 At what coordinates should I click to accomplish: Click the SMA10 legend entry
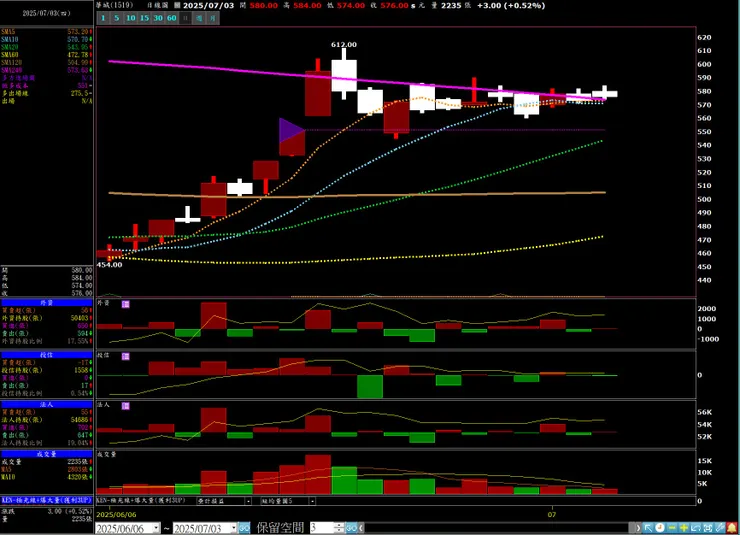click(46, 40)
